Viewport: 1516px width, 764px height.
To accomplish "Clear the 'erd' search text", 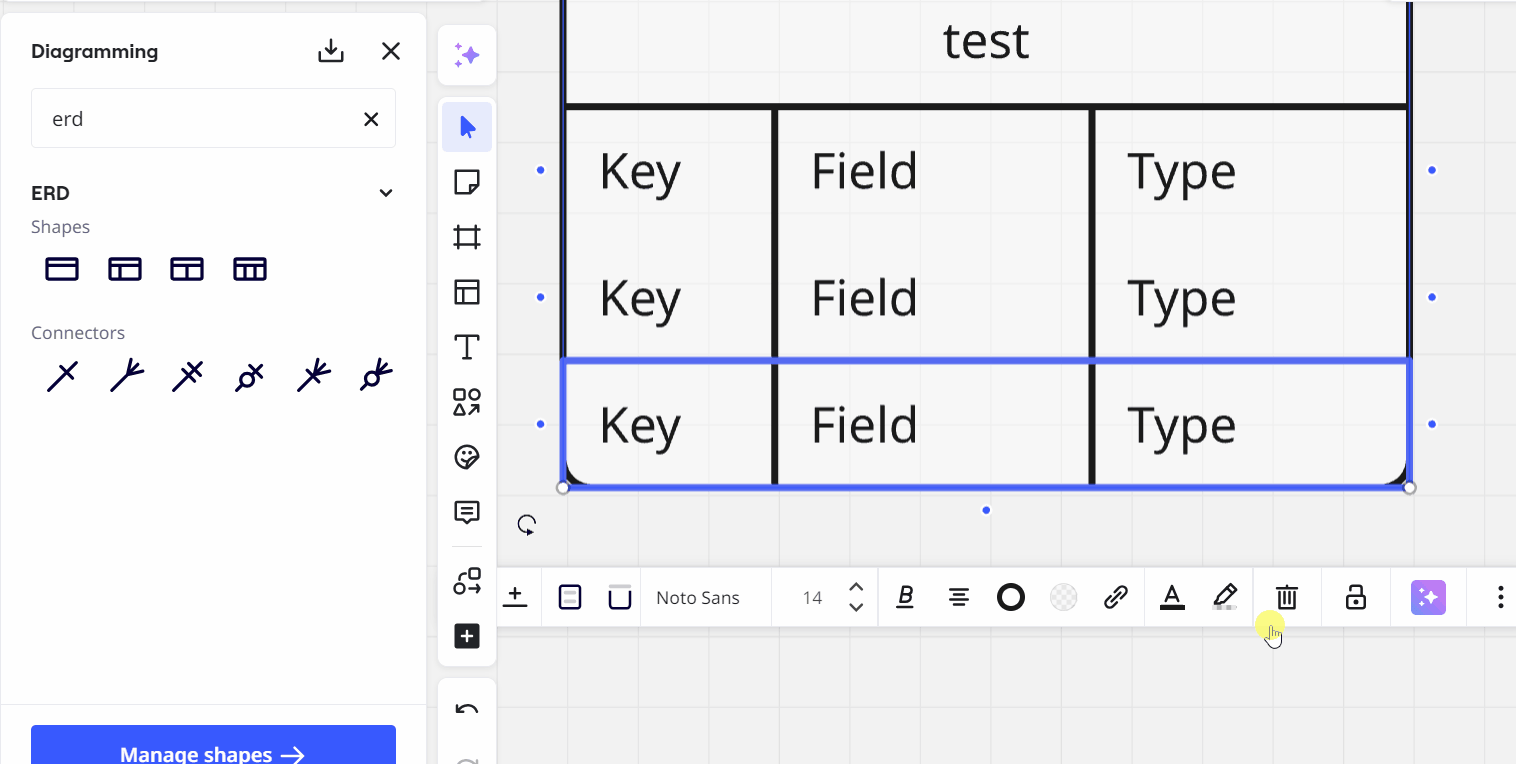I will pyautogui.click(x=371, y=119).
